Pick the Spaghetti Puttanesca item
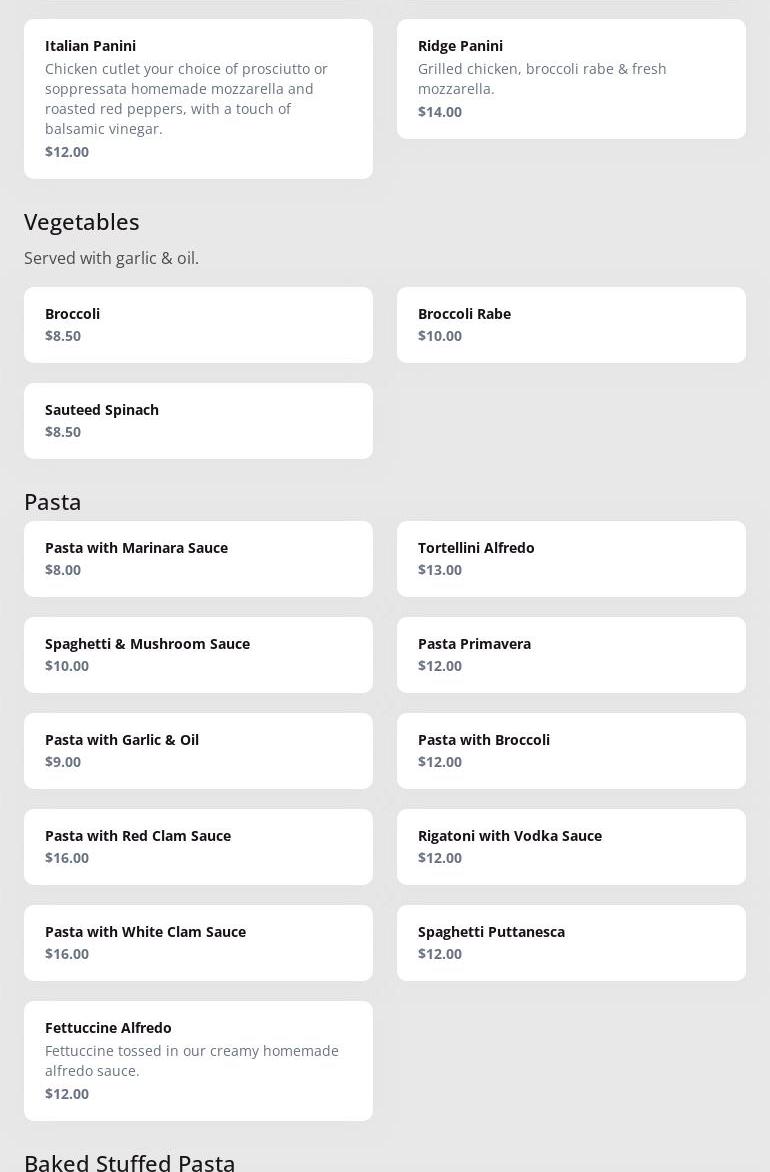The height and width of the screenshot is (1172, 770). pos(571,942)
